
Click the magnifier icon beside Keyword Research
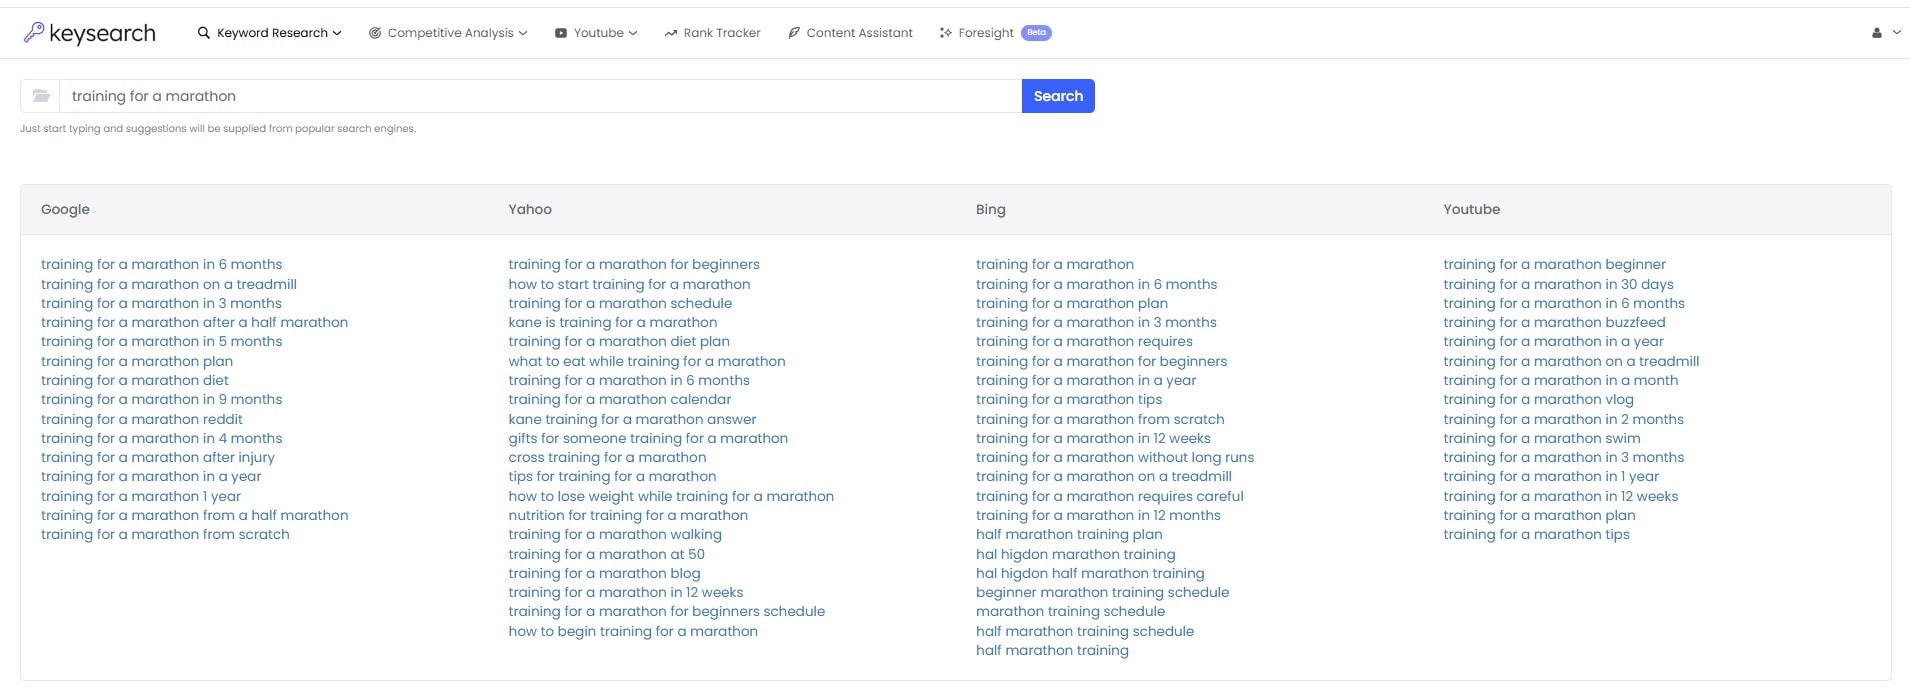click(204, 33)
